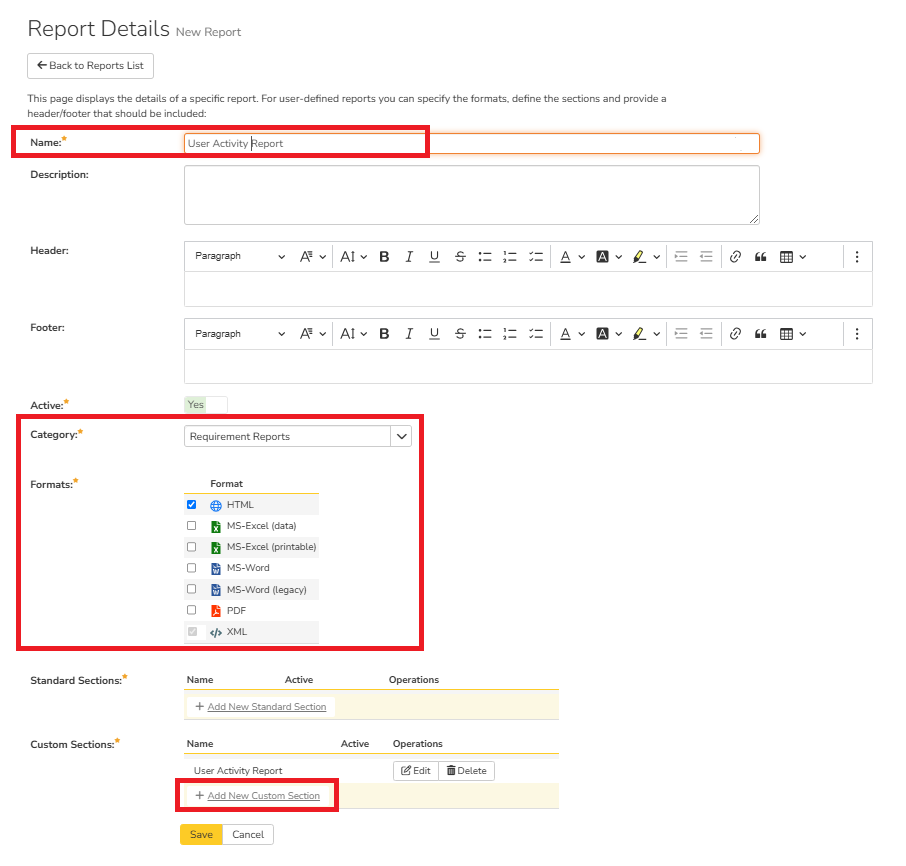
Task: Click Back to Reports List button
Action: pyautogui.click(x=90, y=66)
